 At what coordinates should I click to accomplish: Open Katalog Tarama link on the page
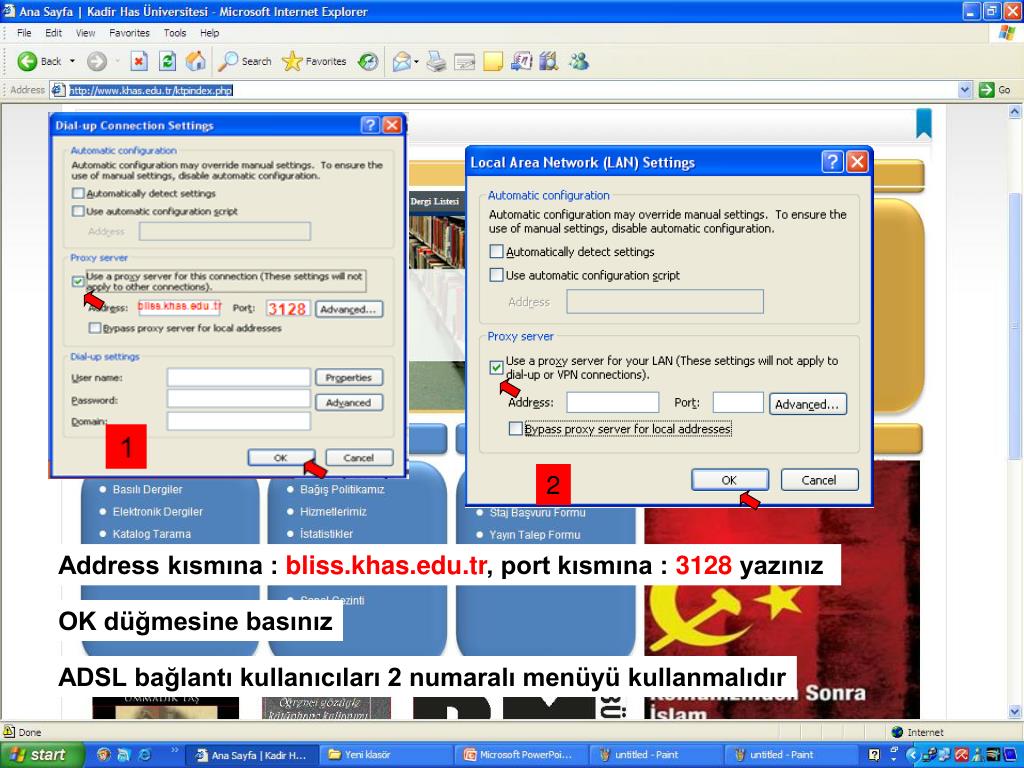point(152,534)
